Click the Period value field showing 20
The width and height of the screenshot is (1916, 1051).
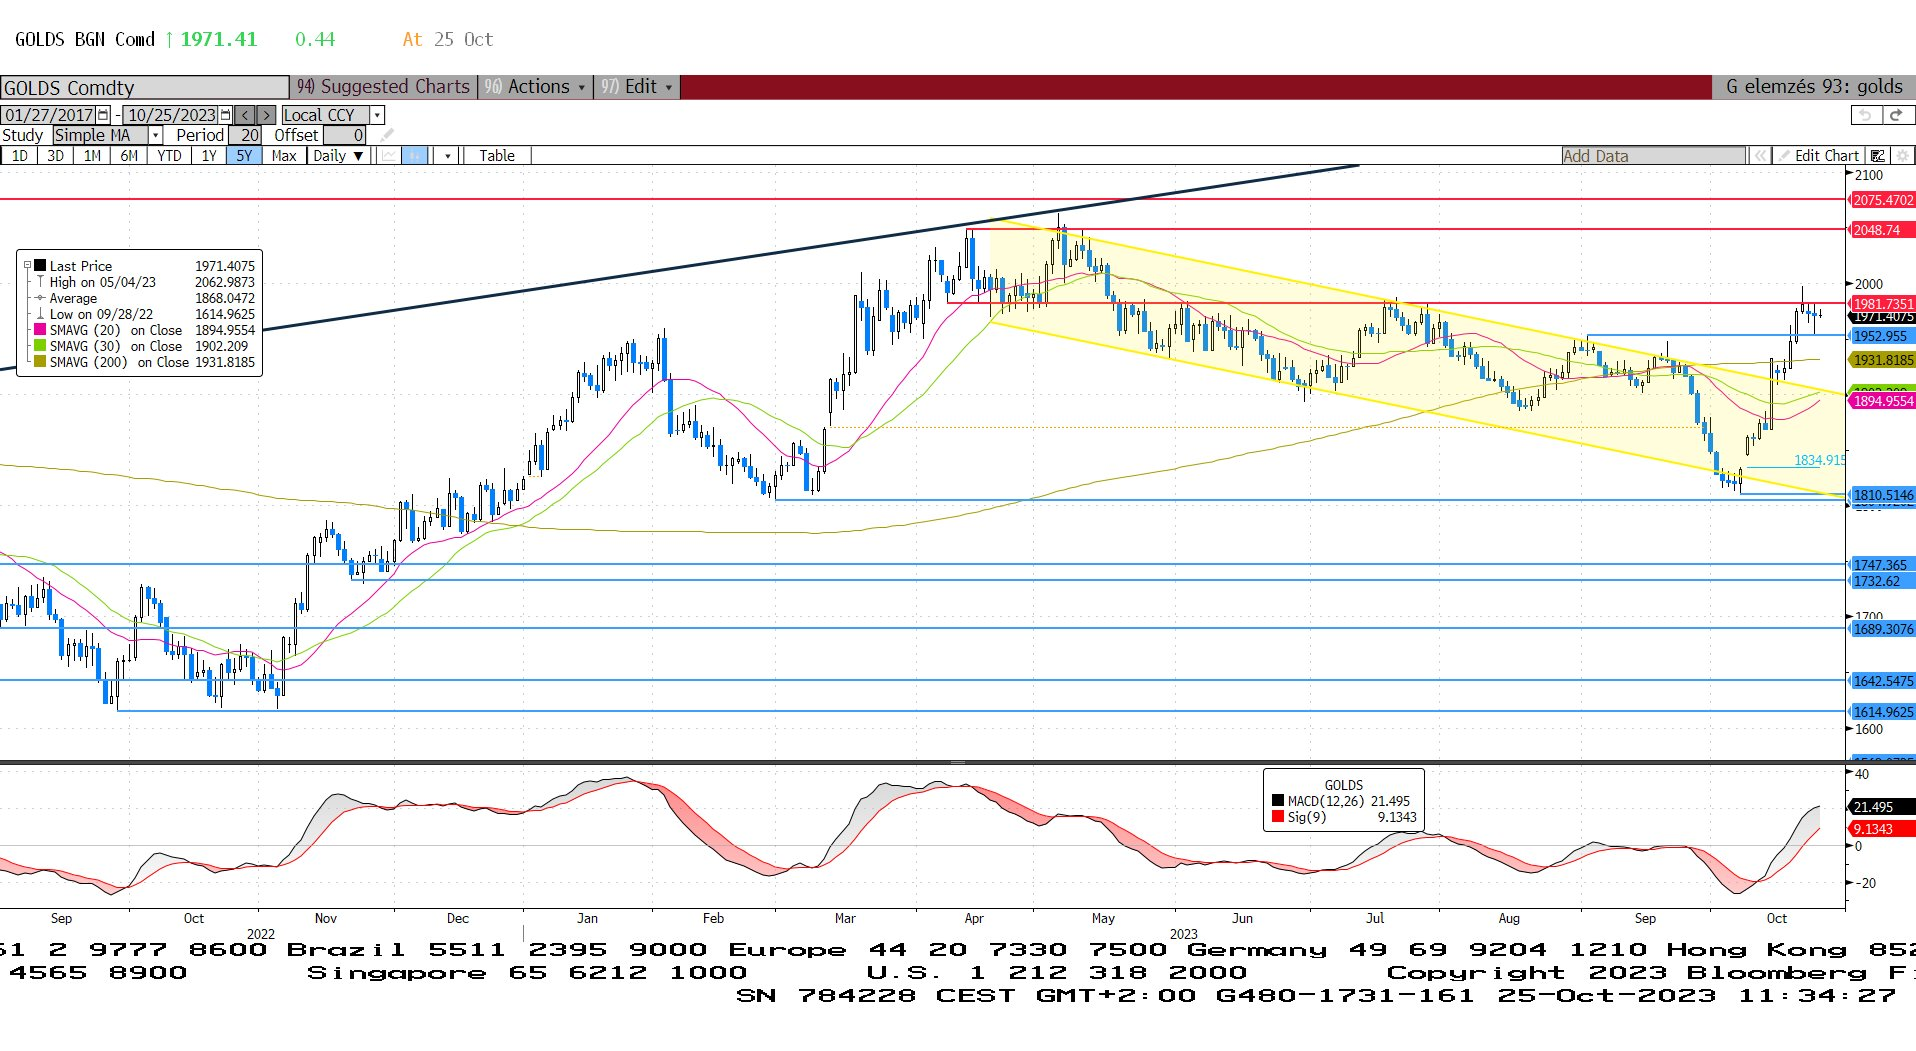point(247,135)
